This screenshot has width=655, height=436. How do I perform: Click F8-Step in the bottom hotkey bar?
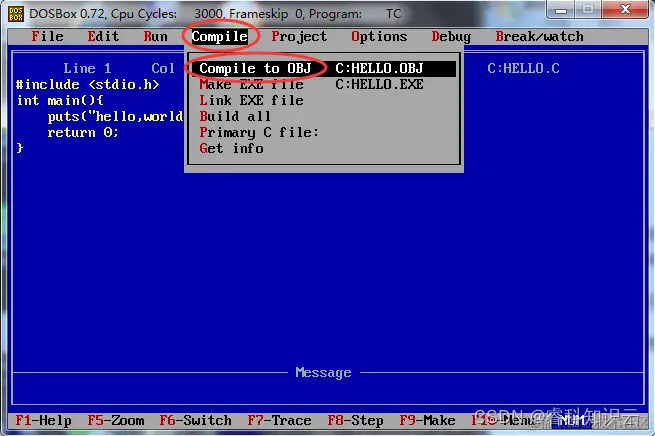pos(355,421)
